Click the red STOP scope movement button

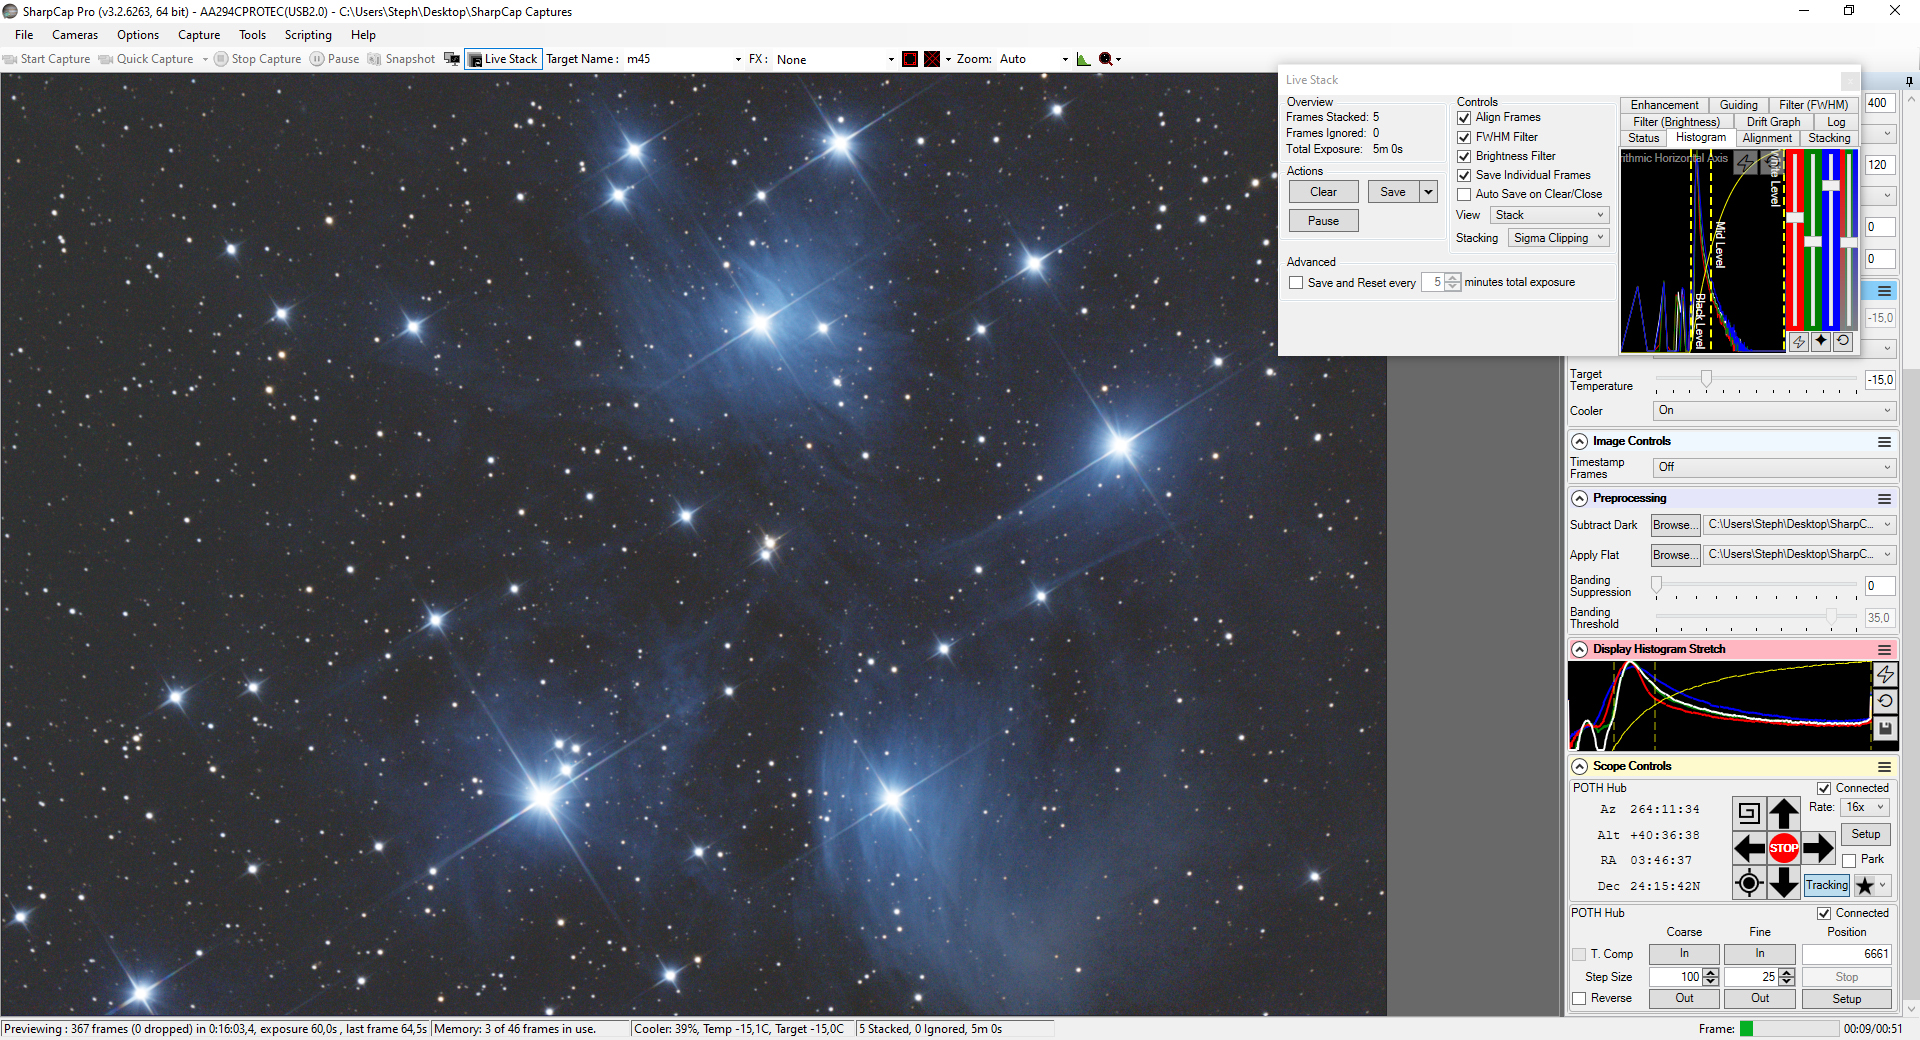point(1784,848)
